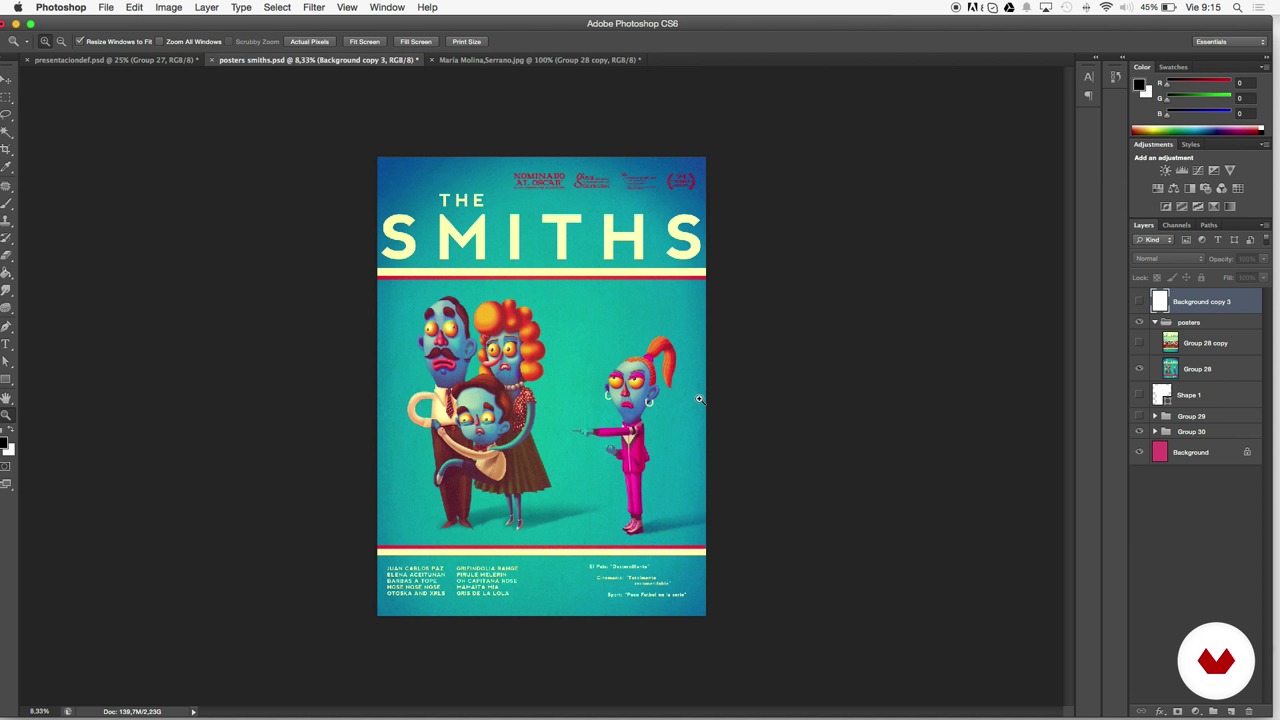Add a Black & White adjustment
Screen dimensions: 1280x720
click(1190, 188)
